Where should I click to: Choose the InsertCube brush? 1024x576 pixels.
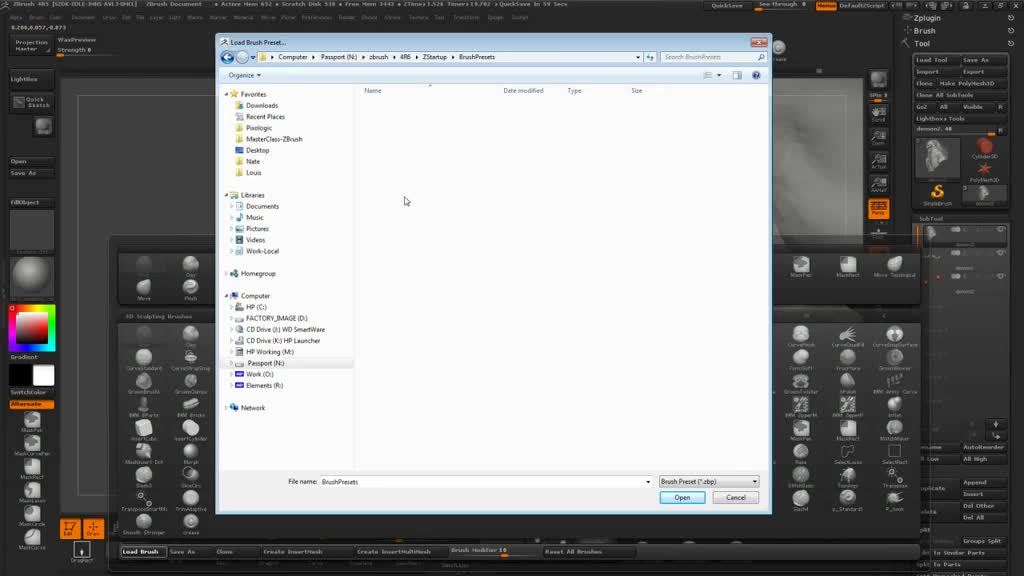tap(144, 428)
